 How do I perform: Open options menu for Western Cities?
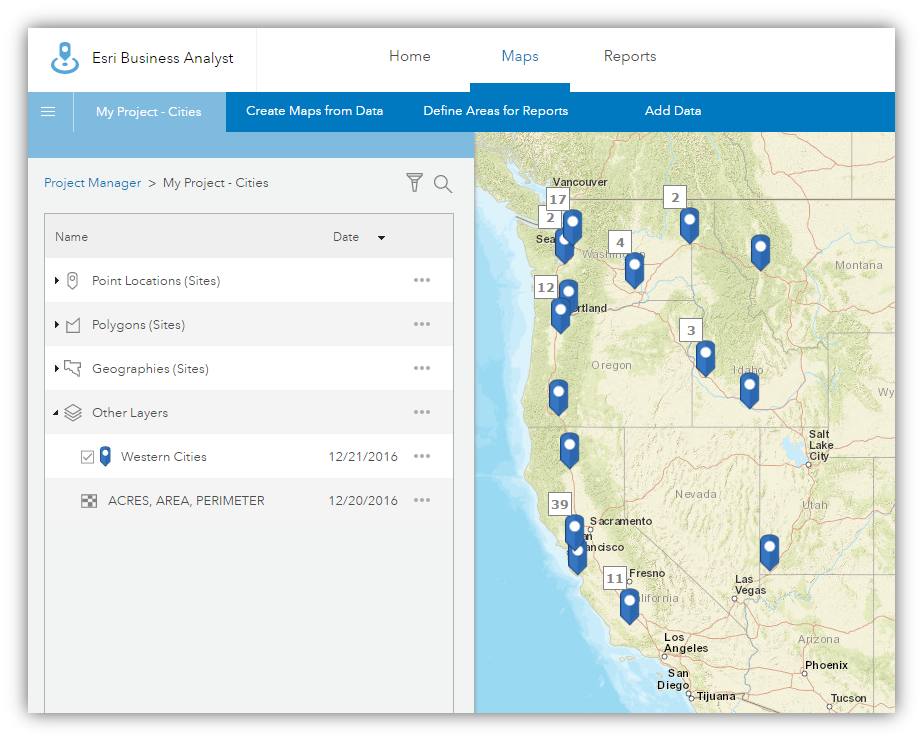pos(421,456)
